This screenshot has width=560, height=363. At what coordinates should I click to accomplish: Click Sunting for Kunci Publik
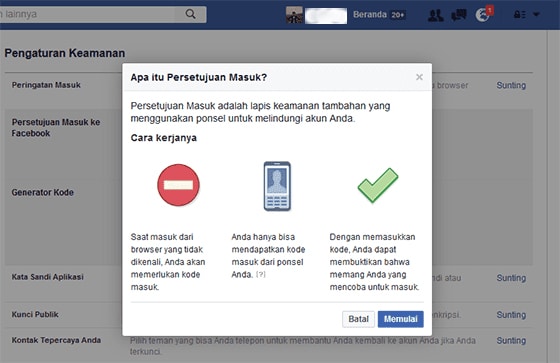coord(511,315)
